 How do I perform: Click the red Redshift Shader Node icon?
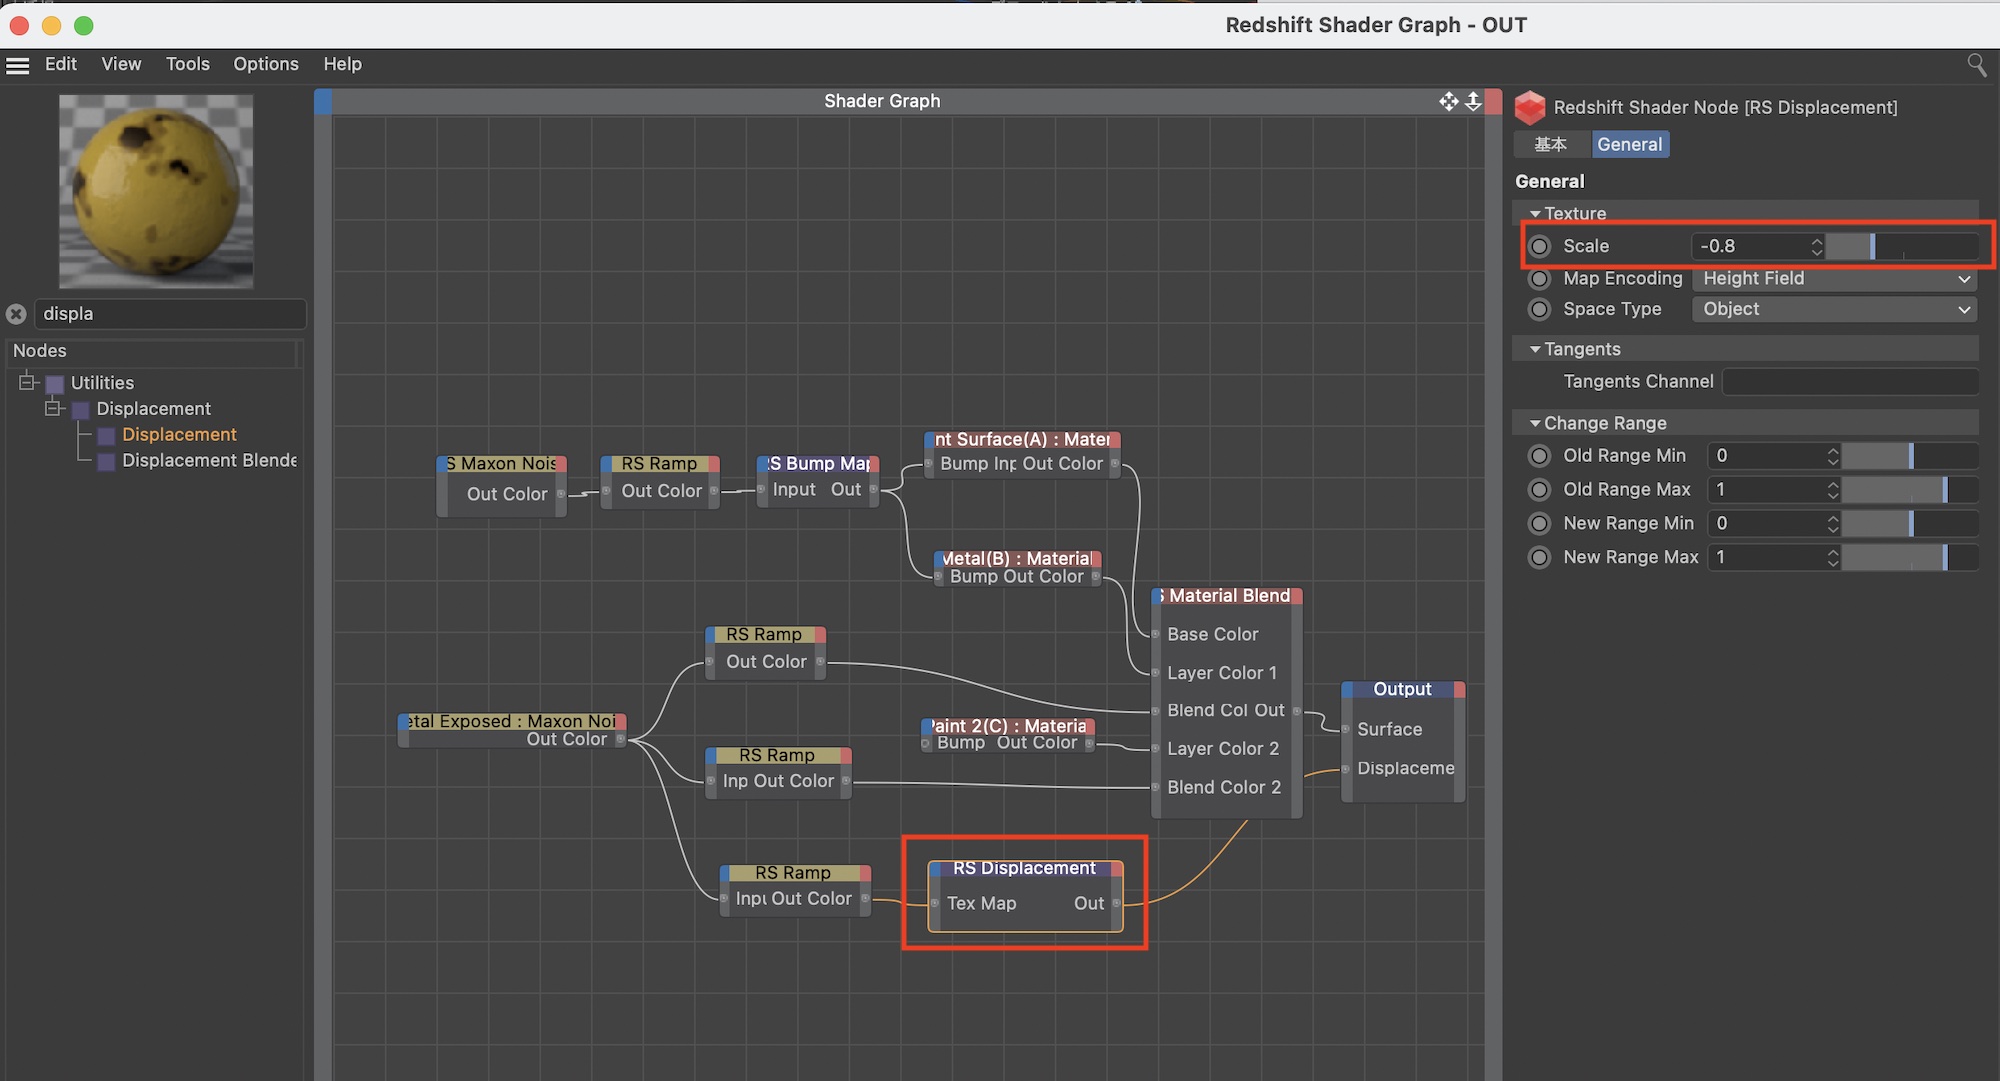click(x=1530, y=108)
